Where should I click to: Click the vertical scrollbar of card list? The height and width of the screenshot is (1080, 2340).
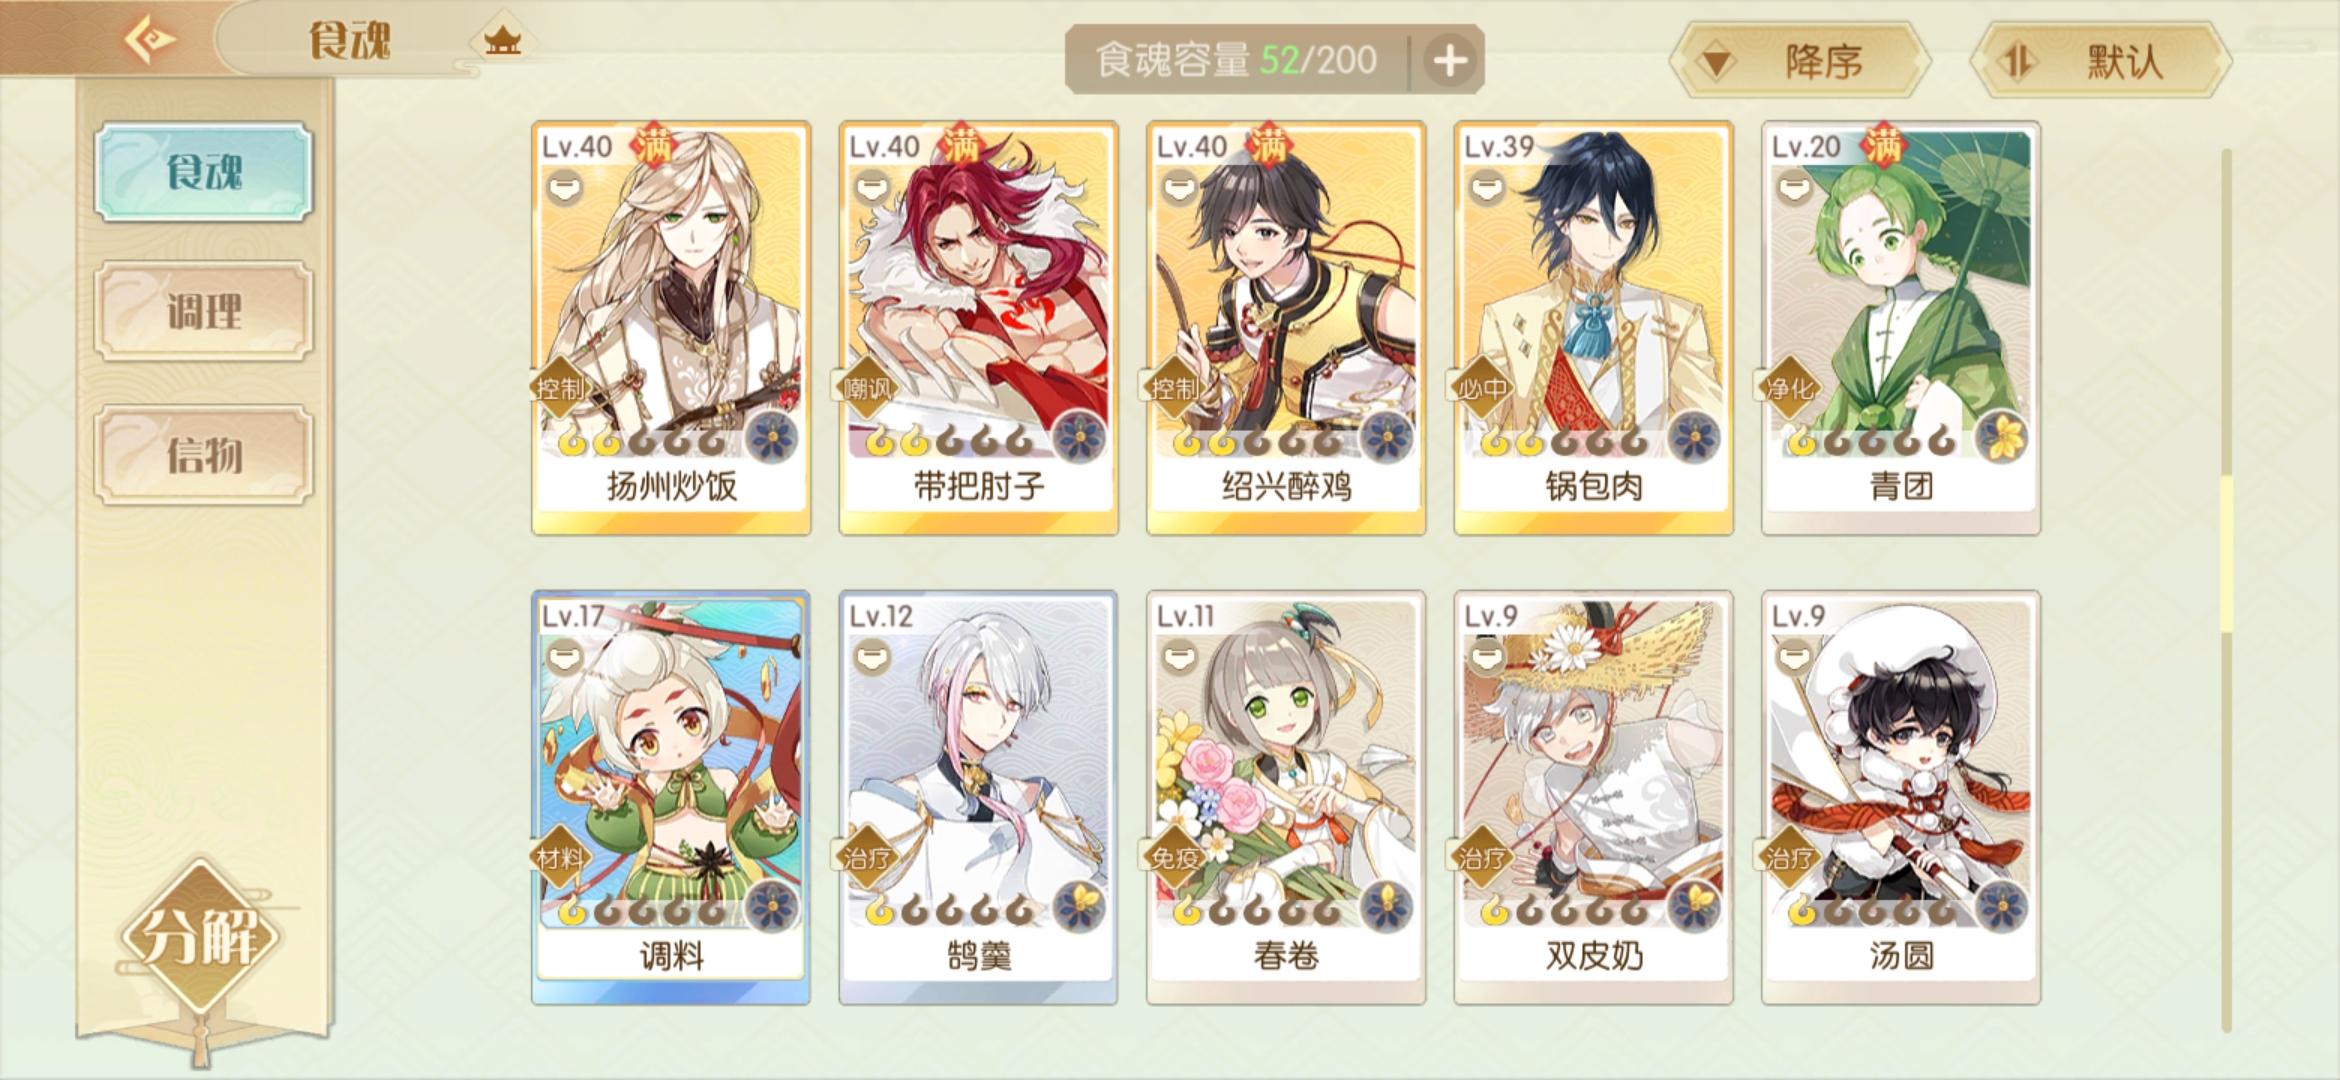(2226, 590)
